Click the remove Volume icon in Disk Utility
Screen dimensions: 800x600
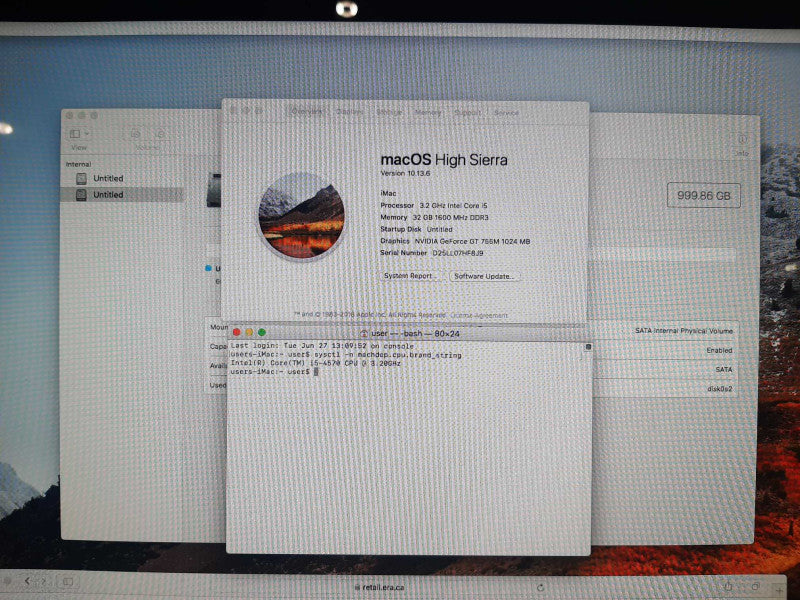tap(160, 134)
